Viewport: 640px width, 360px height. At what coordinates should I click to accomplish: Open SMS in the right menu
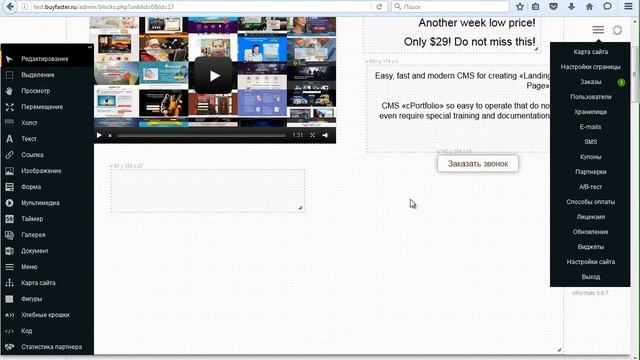pos(590,142)
